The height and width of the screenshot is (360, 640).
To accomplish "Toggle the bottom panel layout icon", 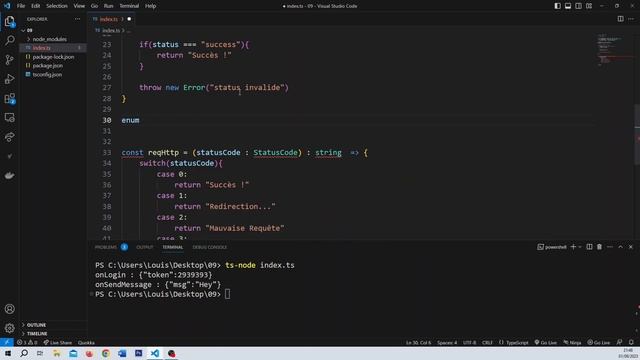I will [x=568, y=6].
